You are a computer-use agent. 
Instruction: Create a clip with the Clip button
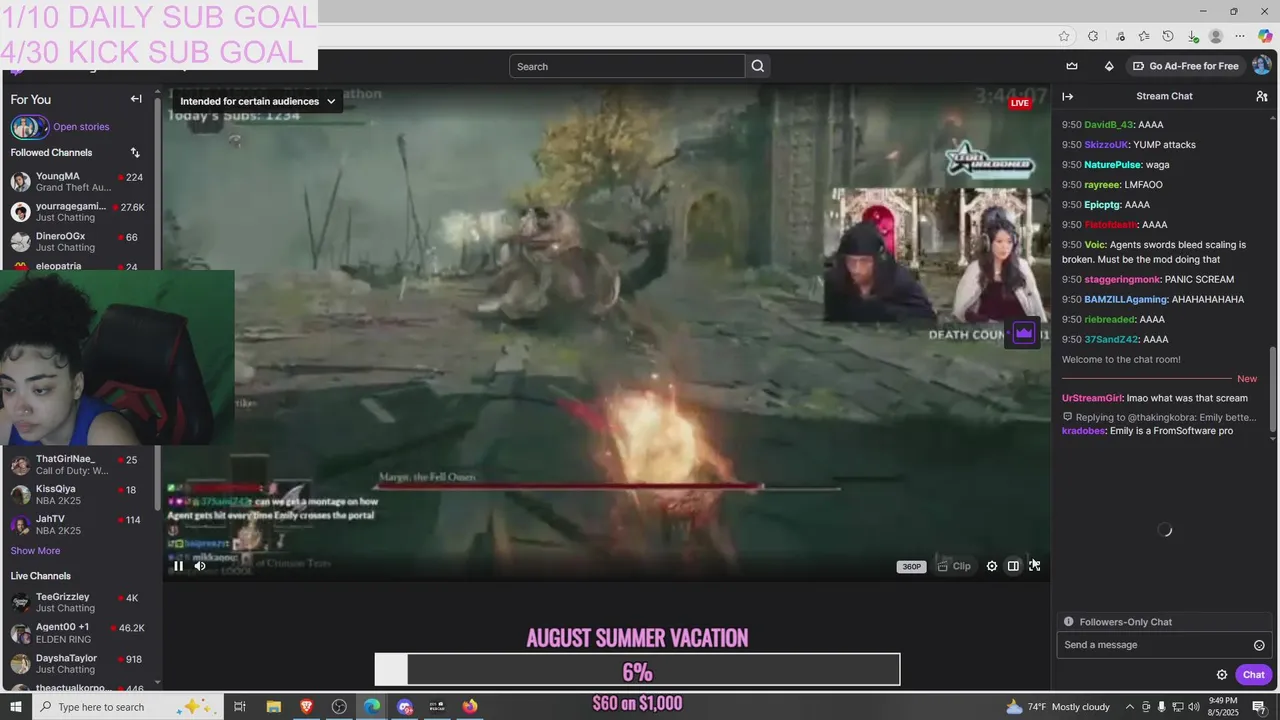954,566
